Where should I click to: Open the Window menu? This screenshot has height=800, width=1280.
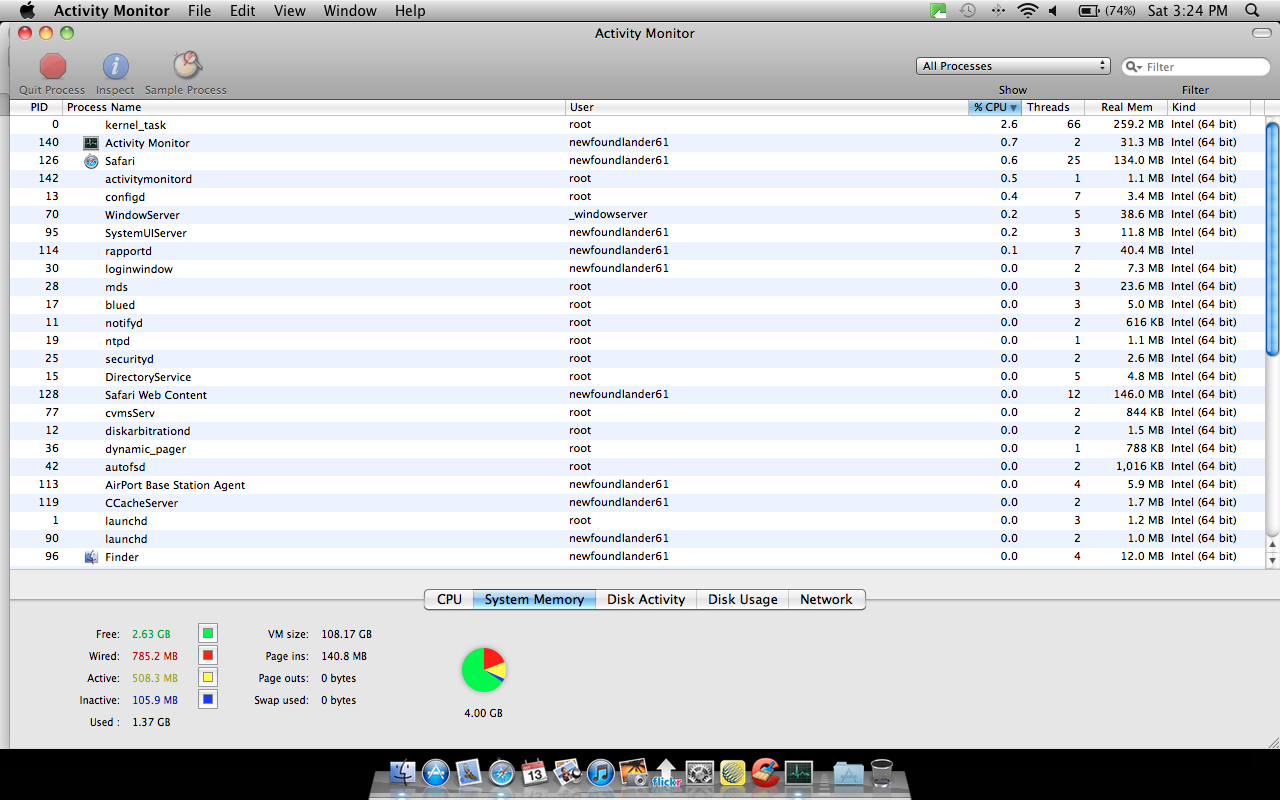click(350, 11)
